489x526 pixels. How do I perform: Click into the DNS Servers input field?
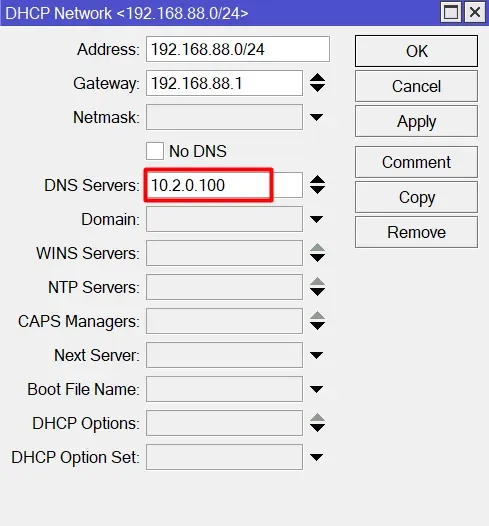point(224,185)
